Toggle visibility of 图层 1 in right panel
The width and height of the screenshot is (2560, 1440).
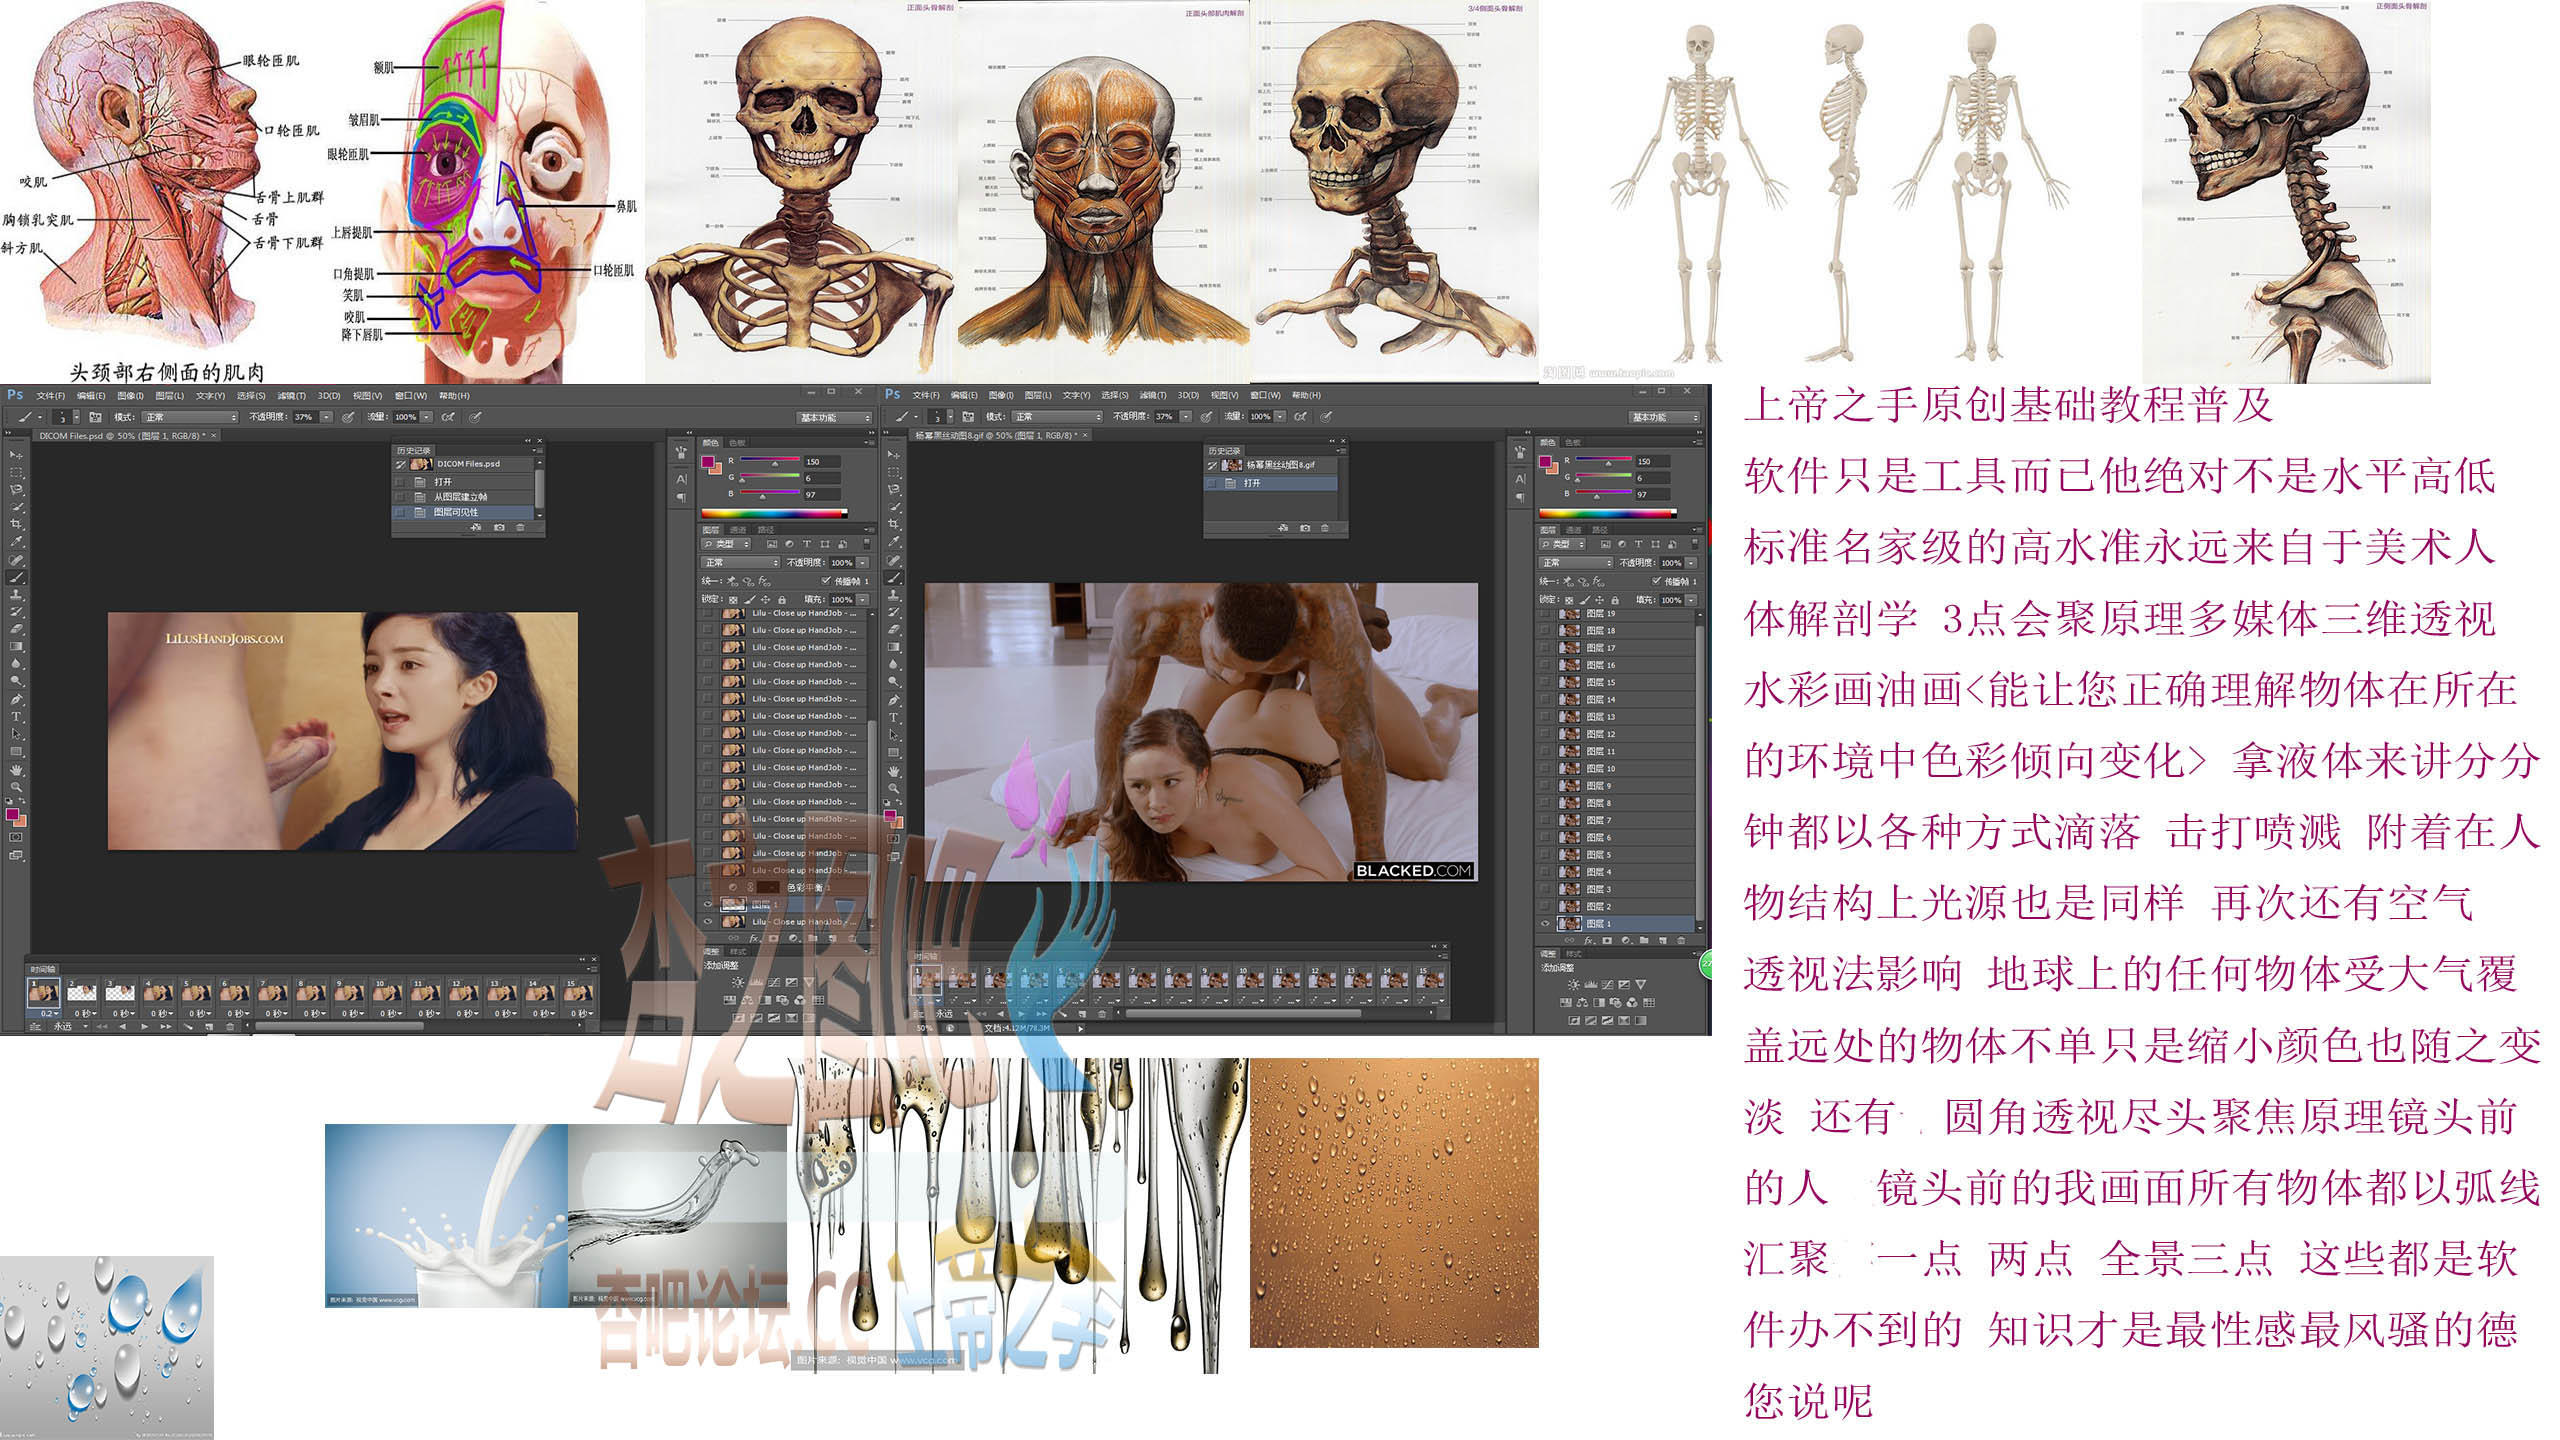[1546, 923]
